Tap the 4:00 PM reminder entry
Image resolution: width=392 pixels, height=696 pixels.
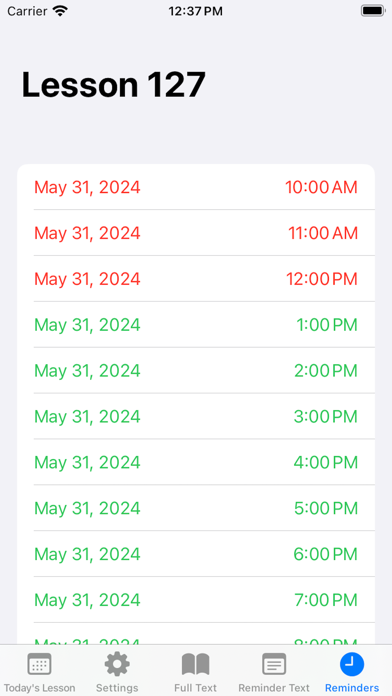pyautogui.click(x=196, y=462)
